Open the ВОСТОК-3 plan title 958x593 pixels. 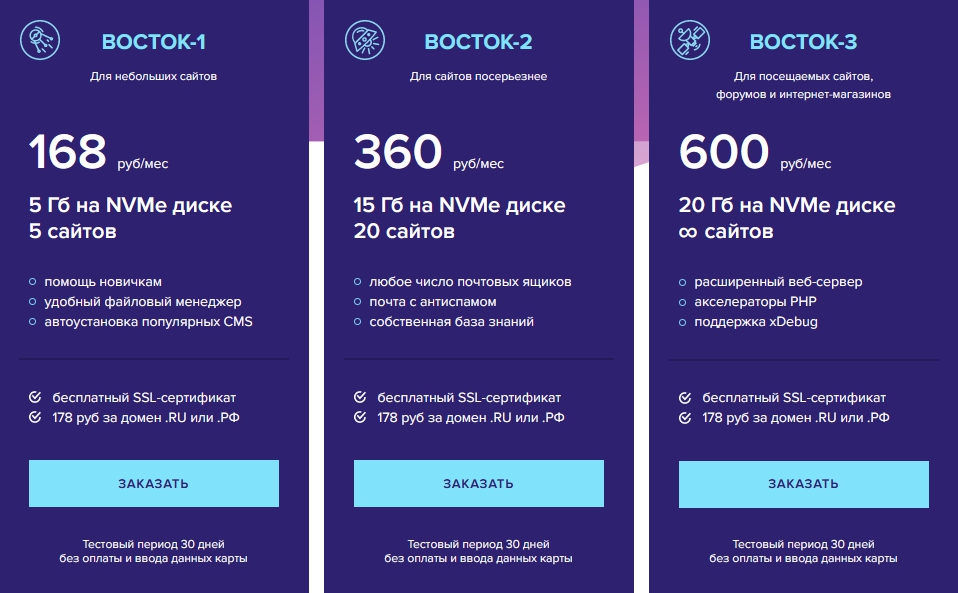[x=803, y=42]
